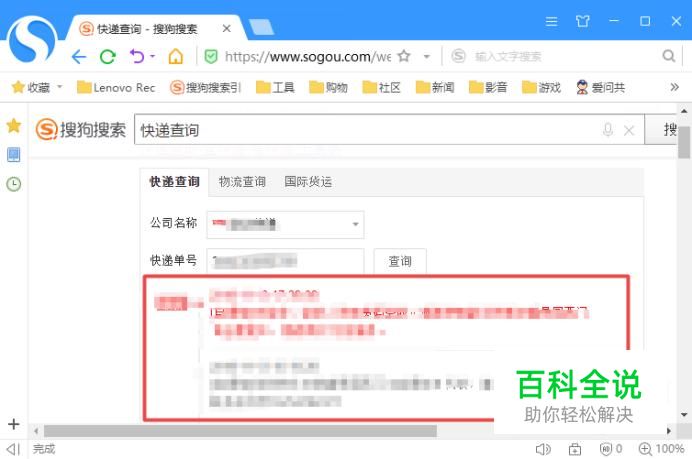
Task: Add sidebar app with plus icon
Action: coord(14,424)
